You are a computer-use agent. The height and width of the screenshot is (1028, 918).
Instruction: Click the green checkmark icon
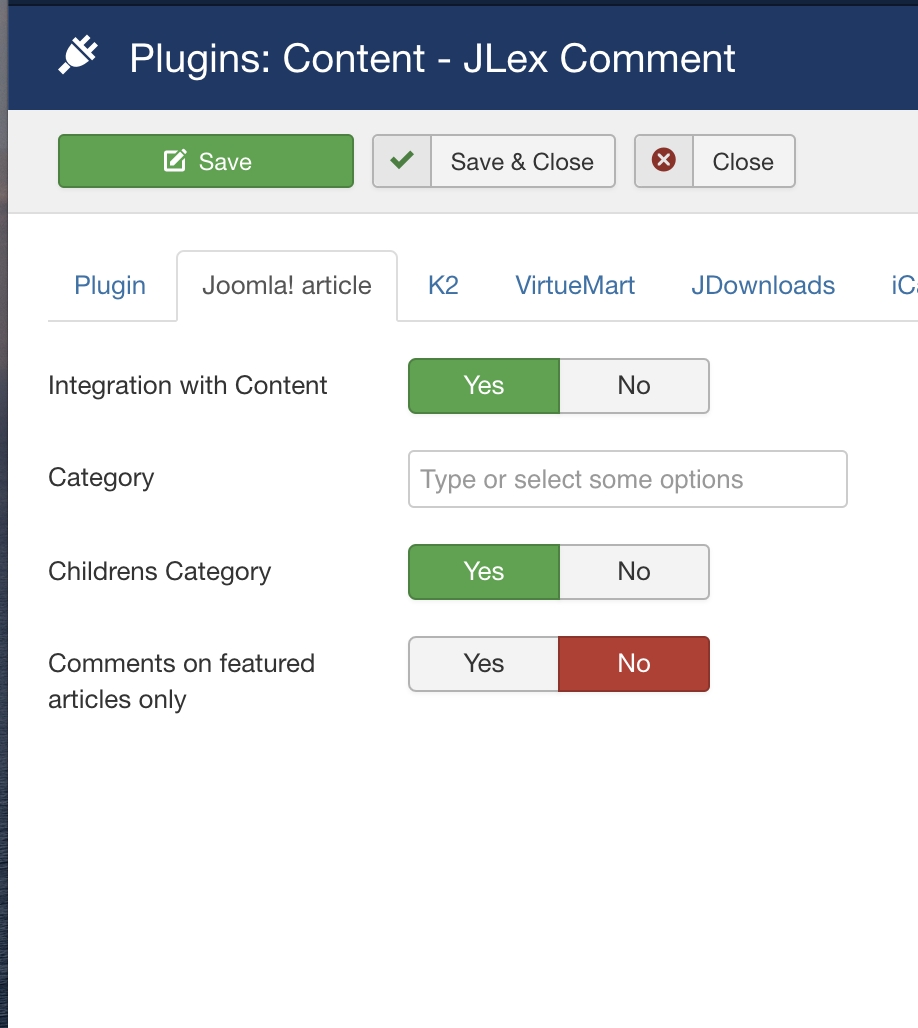(402, 161)
